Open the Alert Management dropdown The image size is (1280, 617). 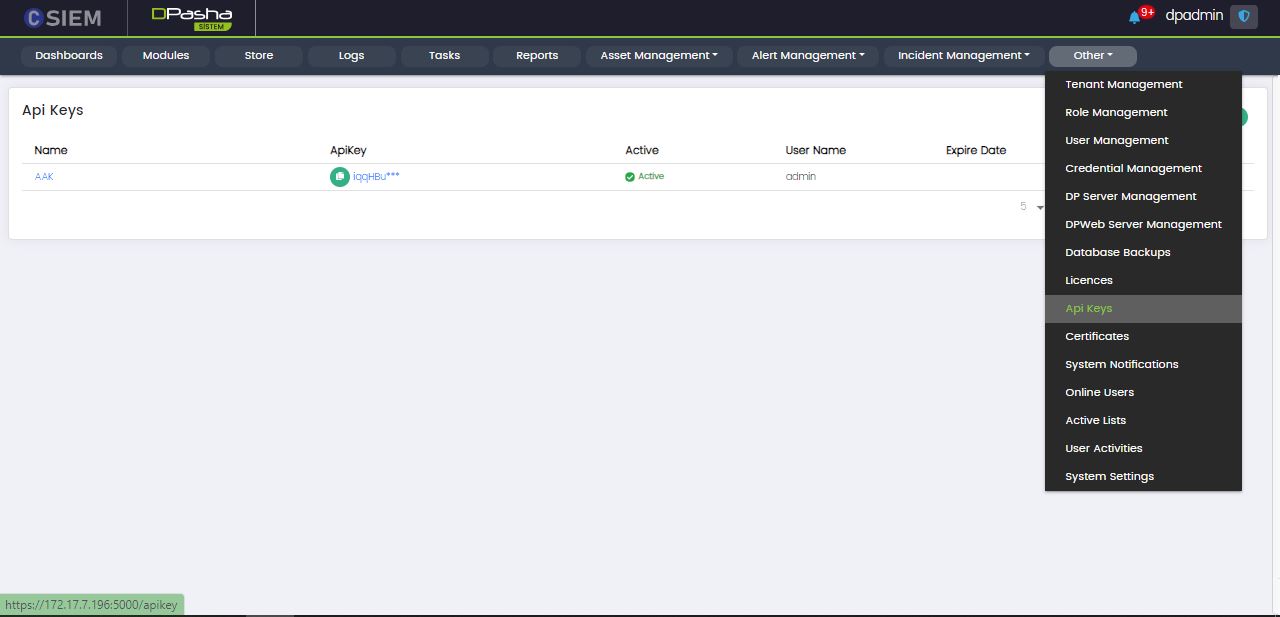click(x=808, y=56)
